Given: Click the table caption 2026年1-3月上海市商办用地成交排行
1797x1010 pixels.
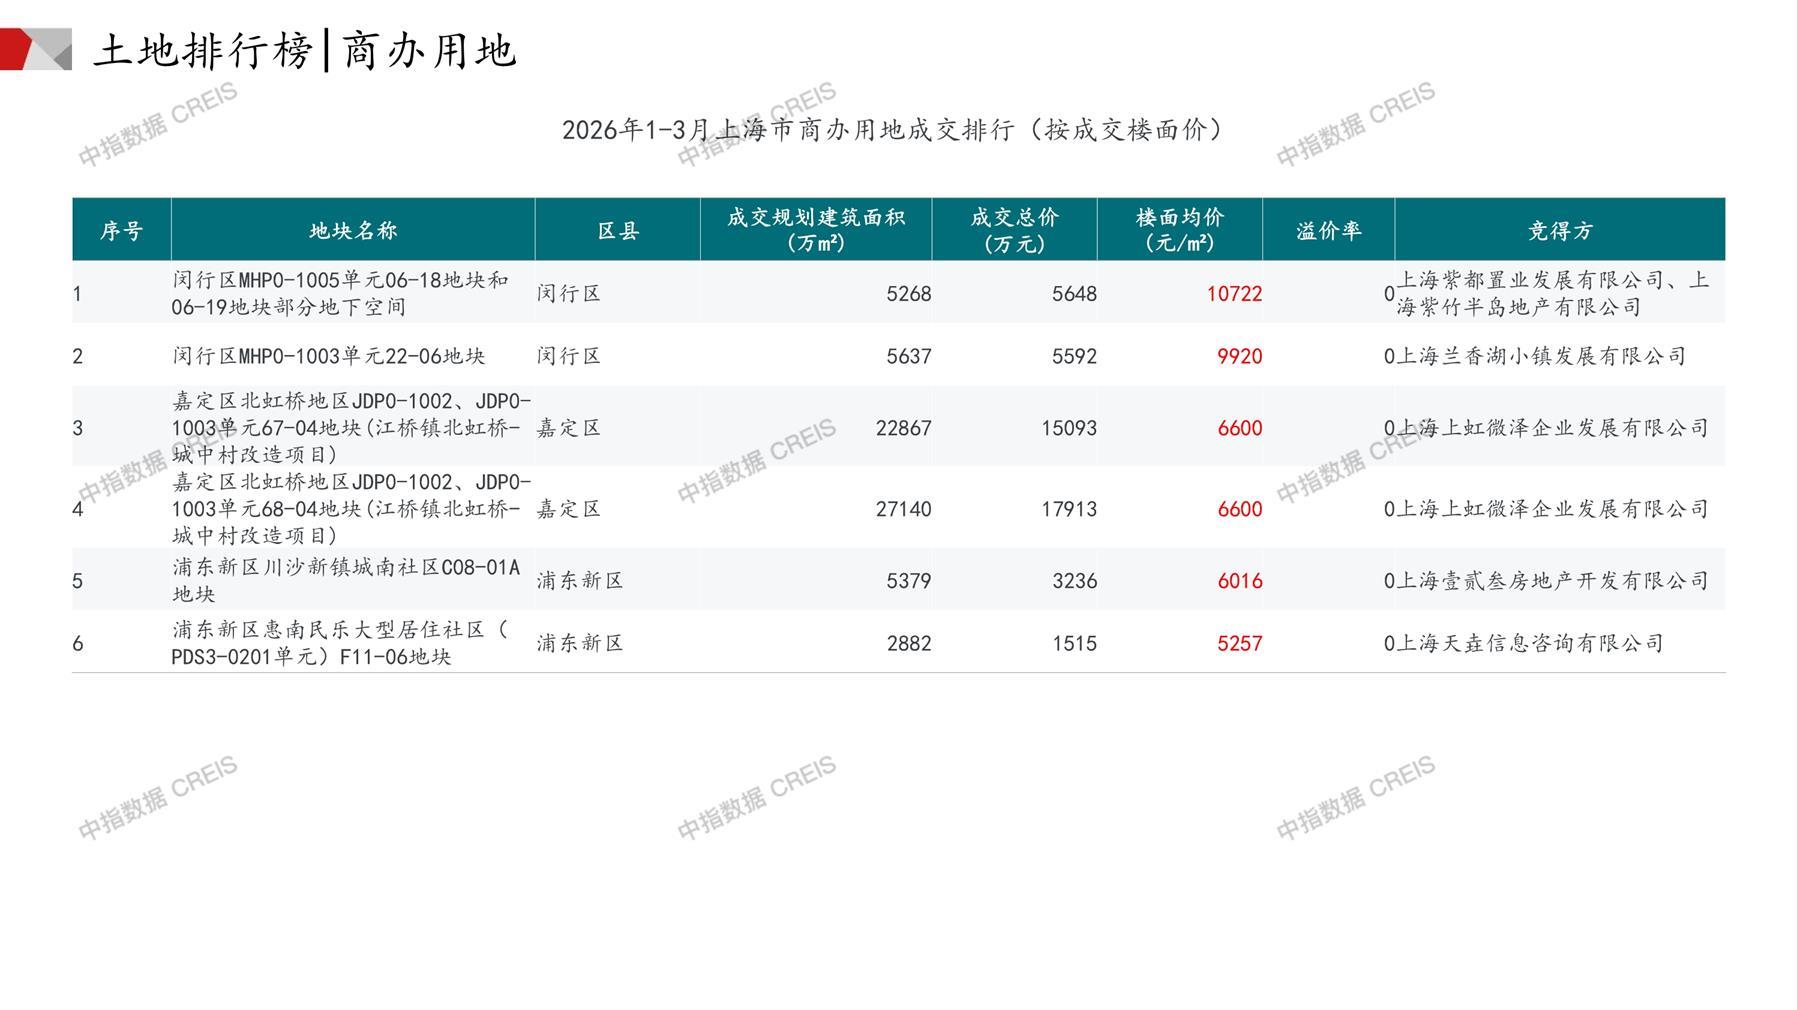Looking at the screenshot, I should click(892, 130).
